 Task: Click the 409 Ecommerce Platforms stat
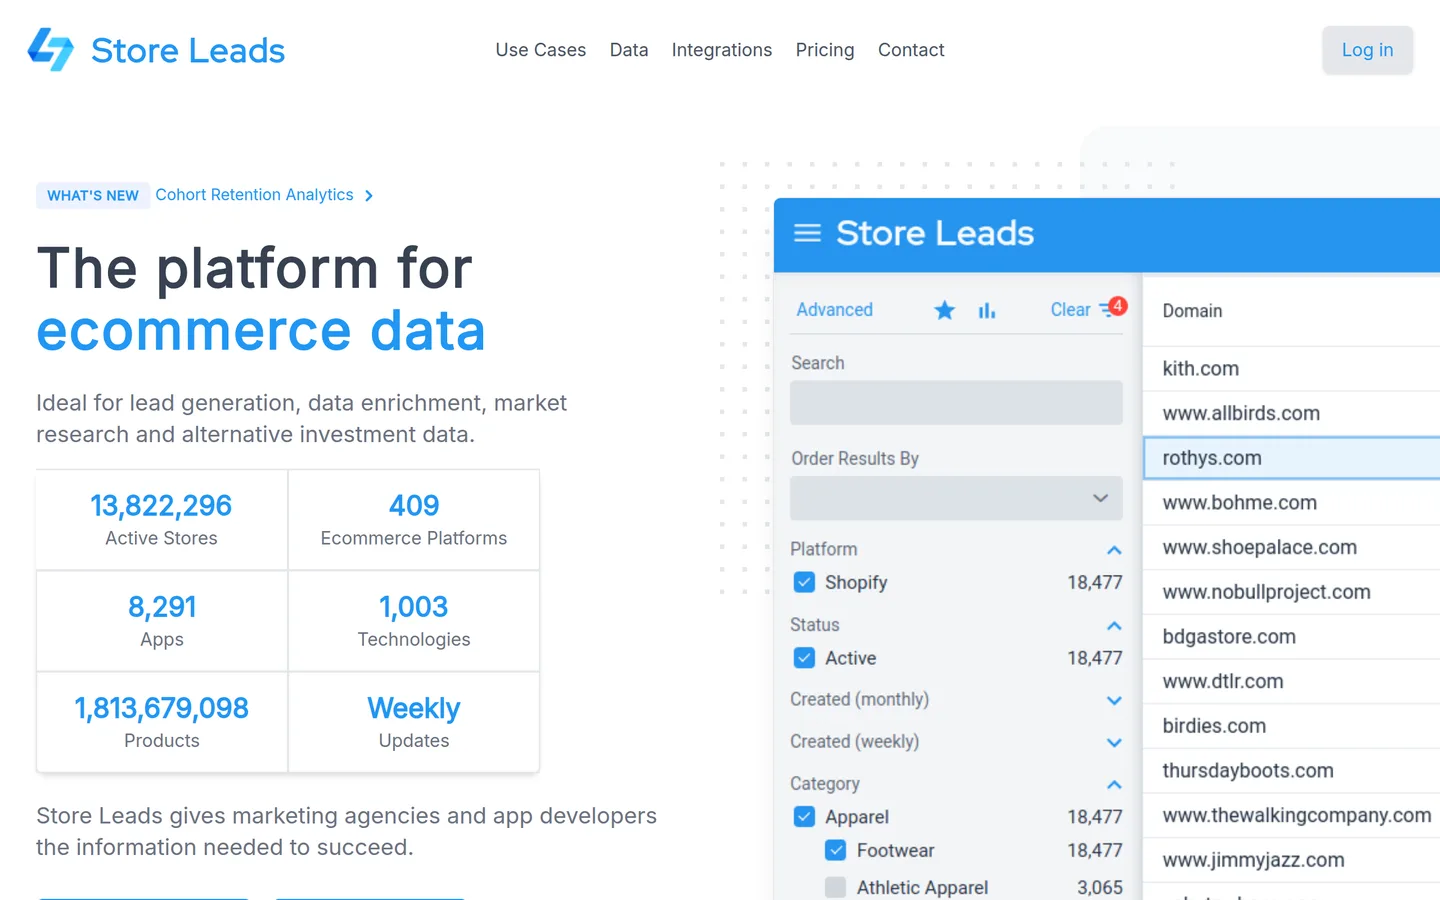(414, 520)
